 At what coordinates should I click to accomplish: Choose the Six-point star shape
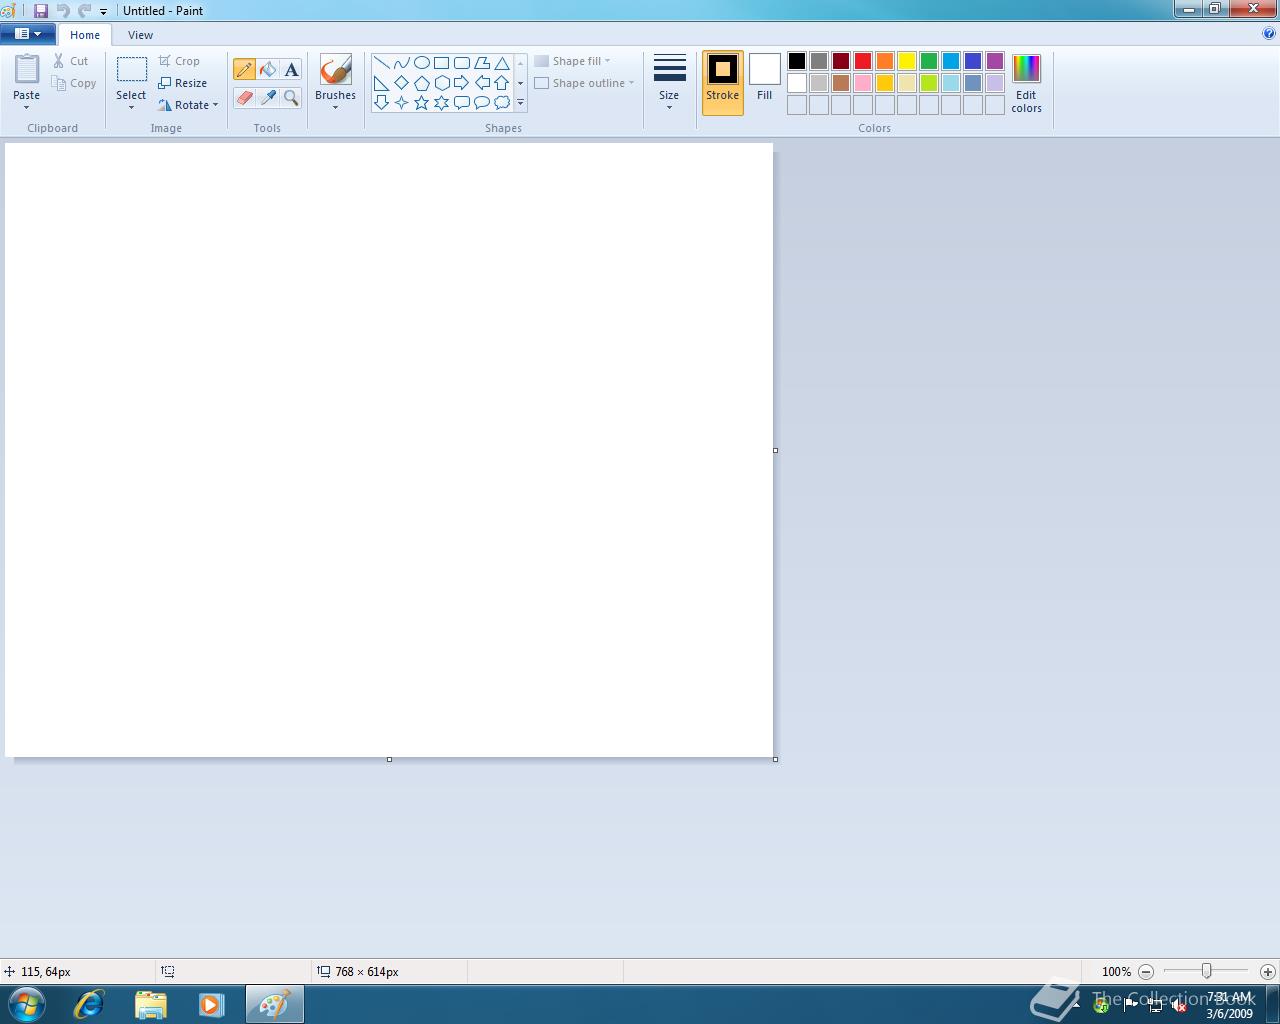tap(441, 102)
